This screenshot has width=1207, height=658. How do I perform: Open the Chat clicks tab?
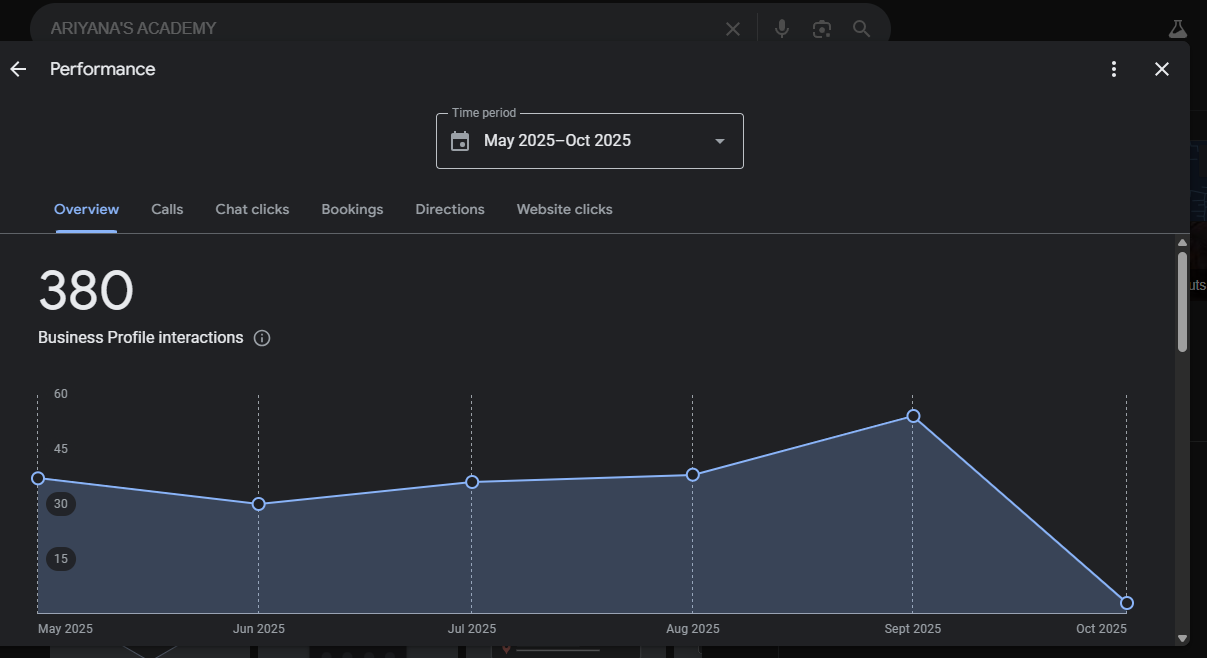(252, 209)
